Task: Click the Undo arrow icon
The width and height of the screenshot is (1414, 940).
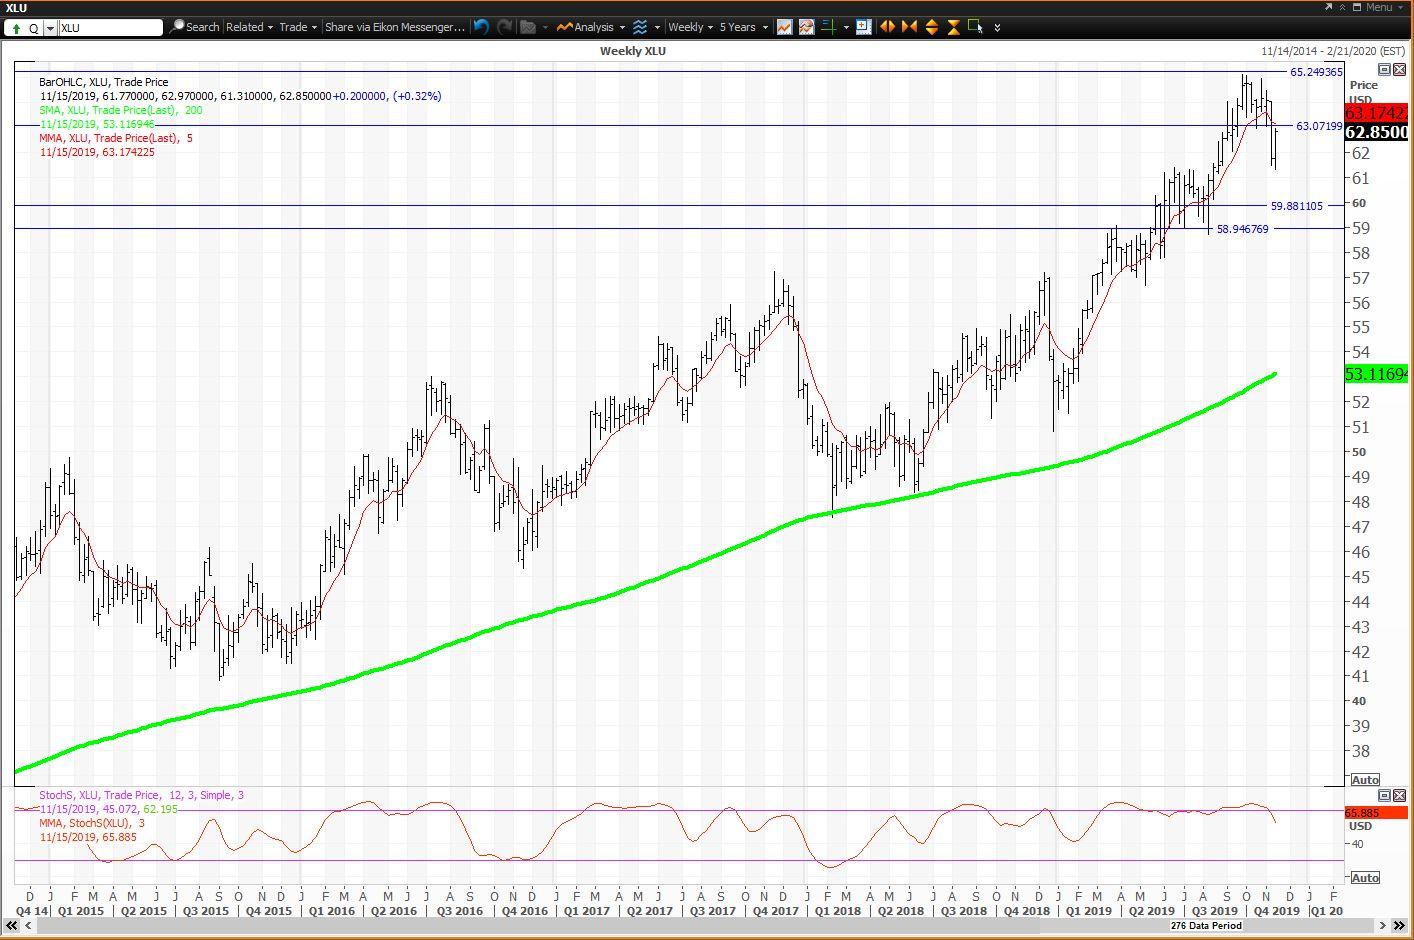Action: click(481, 27)
